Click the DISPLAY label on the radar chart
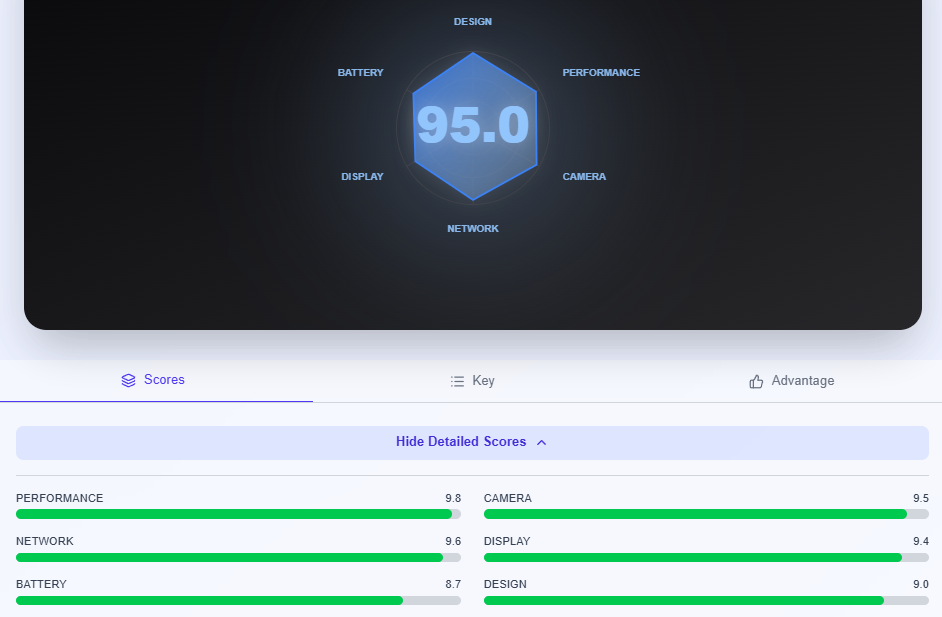The width and height of the screenshot is (942, 617). tap(362, 177)
